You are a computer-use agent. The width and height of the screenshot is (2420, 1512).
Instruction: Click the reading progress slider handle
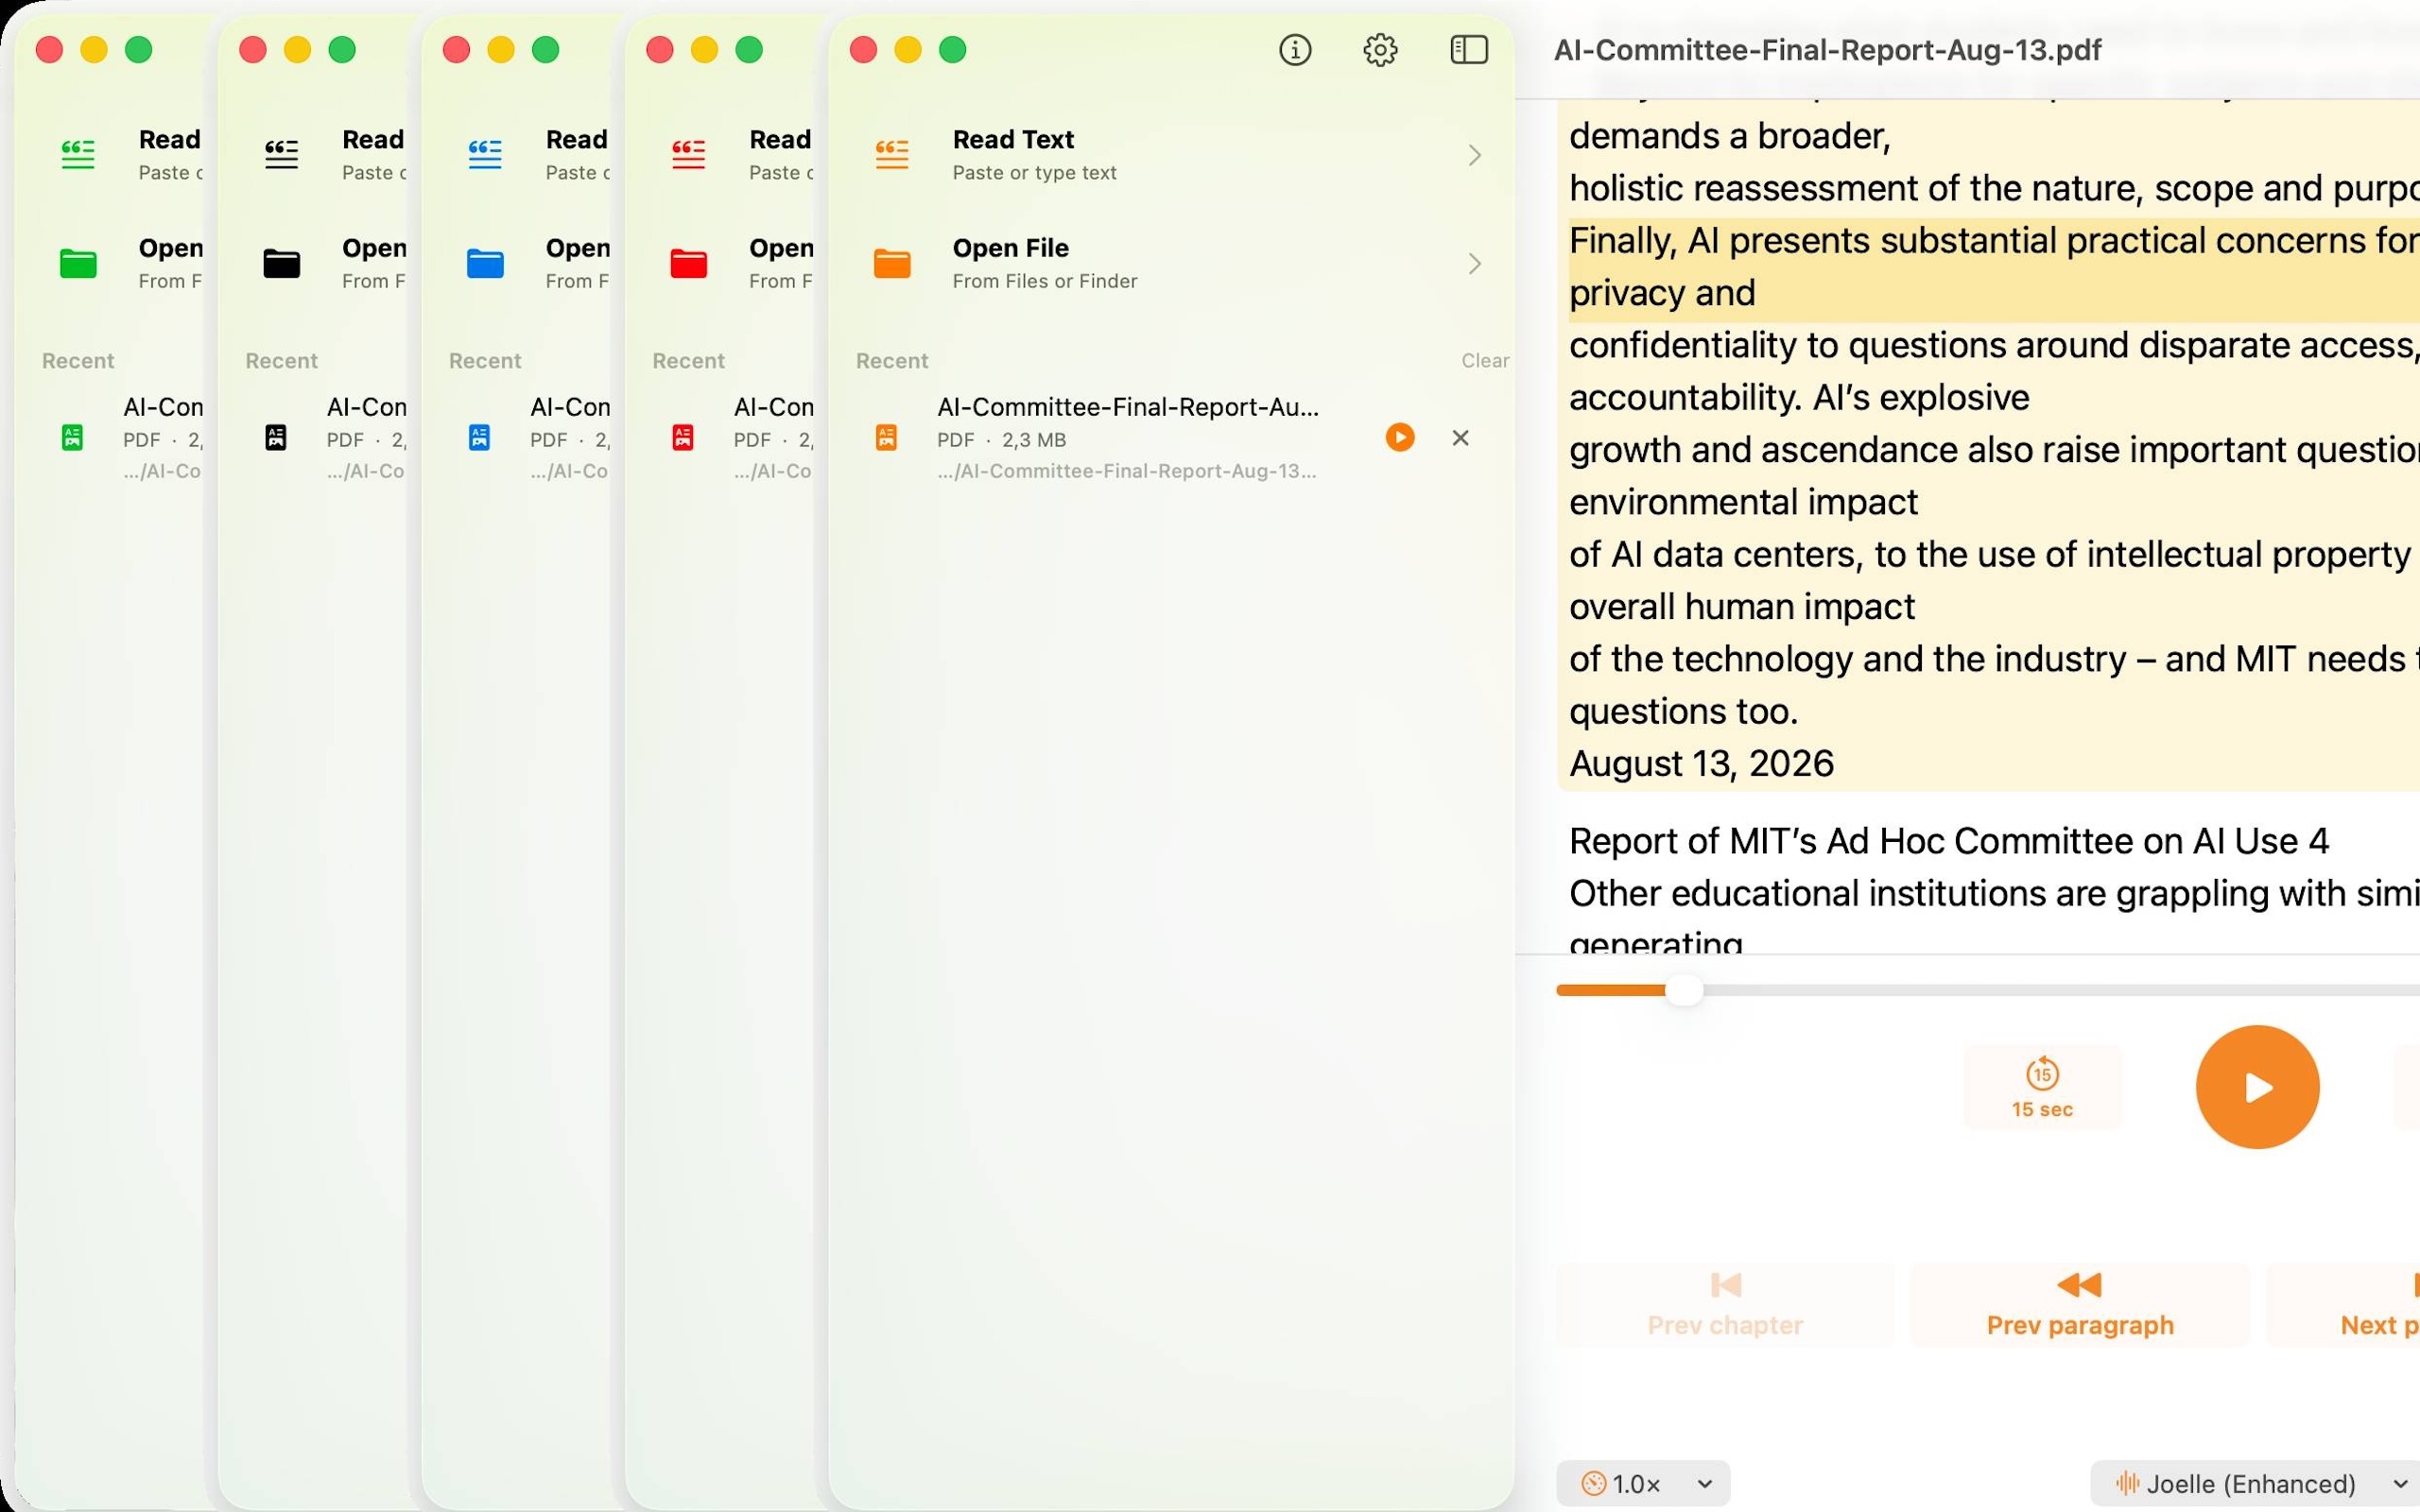click(x=1684, y=990)
